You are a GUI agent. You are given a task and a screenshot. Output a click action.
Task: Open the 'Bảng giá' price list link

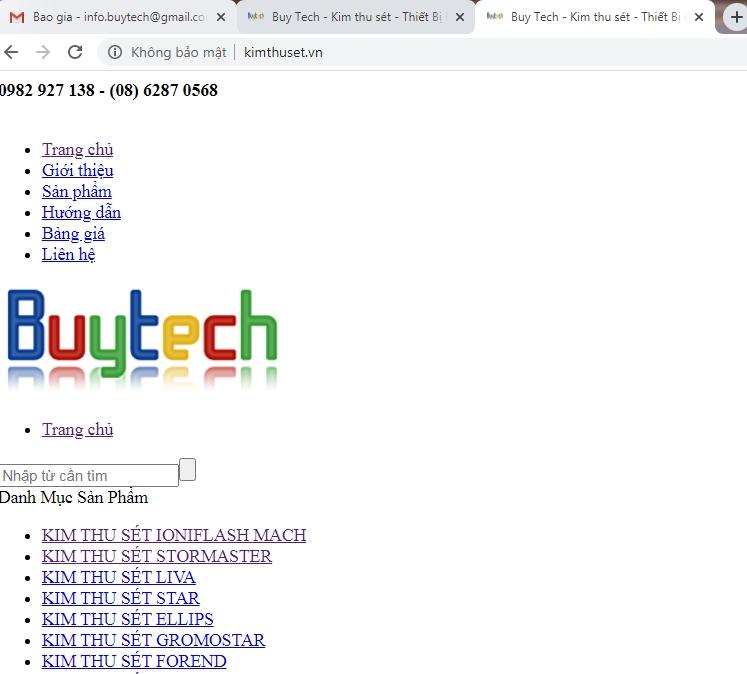click(73, 233)
